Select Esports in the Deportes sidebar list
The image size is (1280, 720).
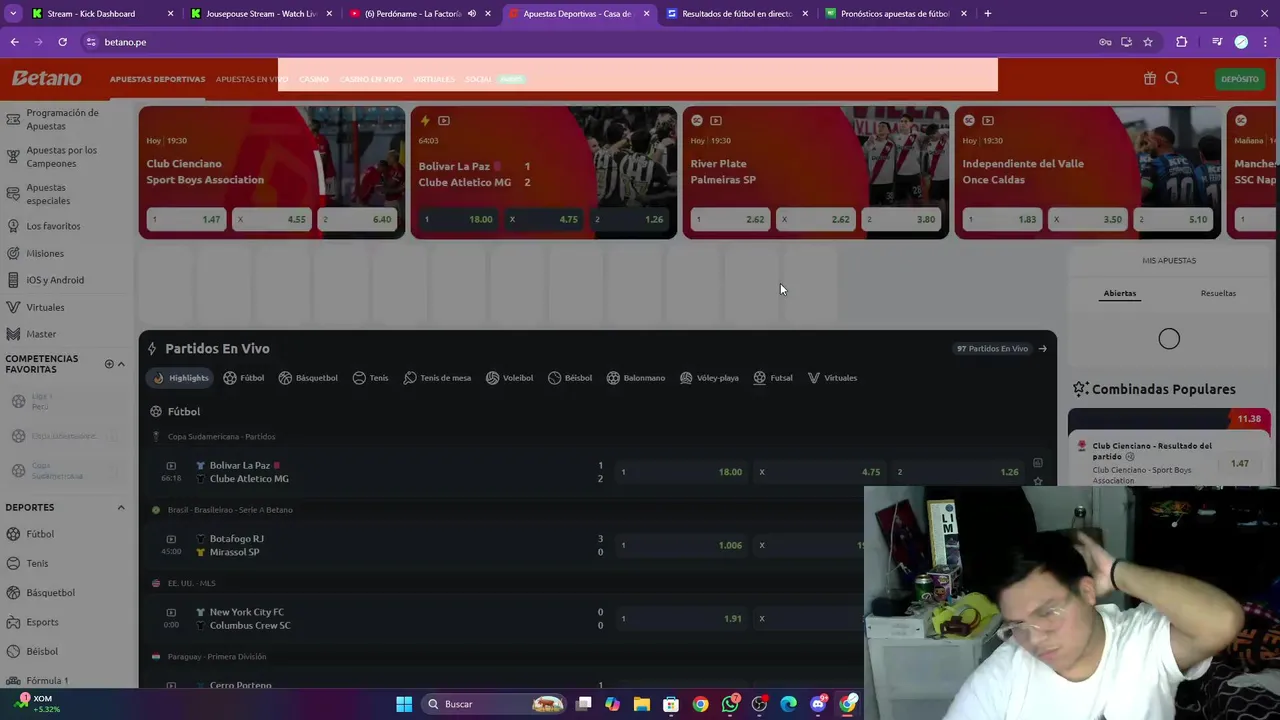pyautogui.click(x=42, y=622)
